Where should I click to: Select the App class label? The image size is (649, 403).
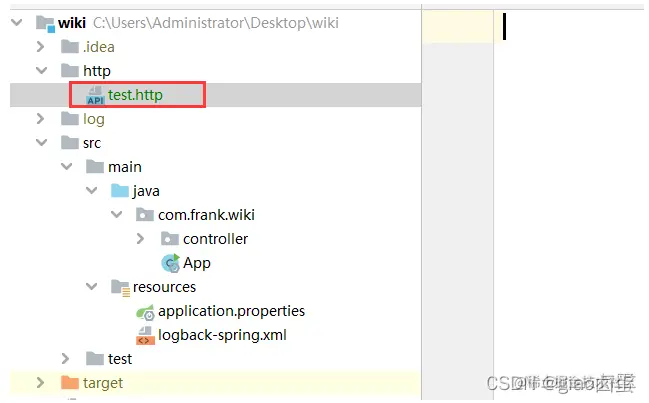click(x=197, y=263)
